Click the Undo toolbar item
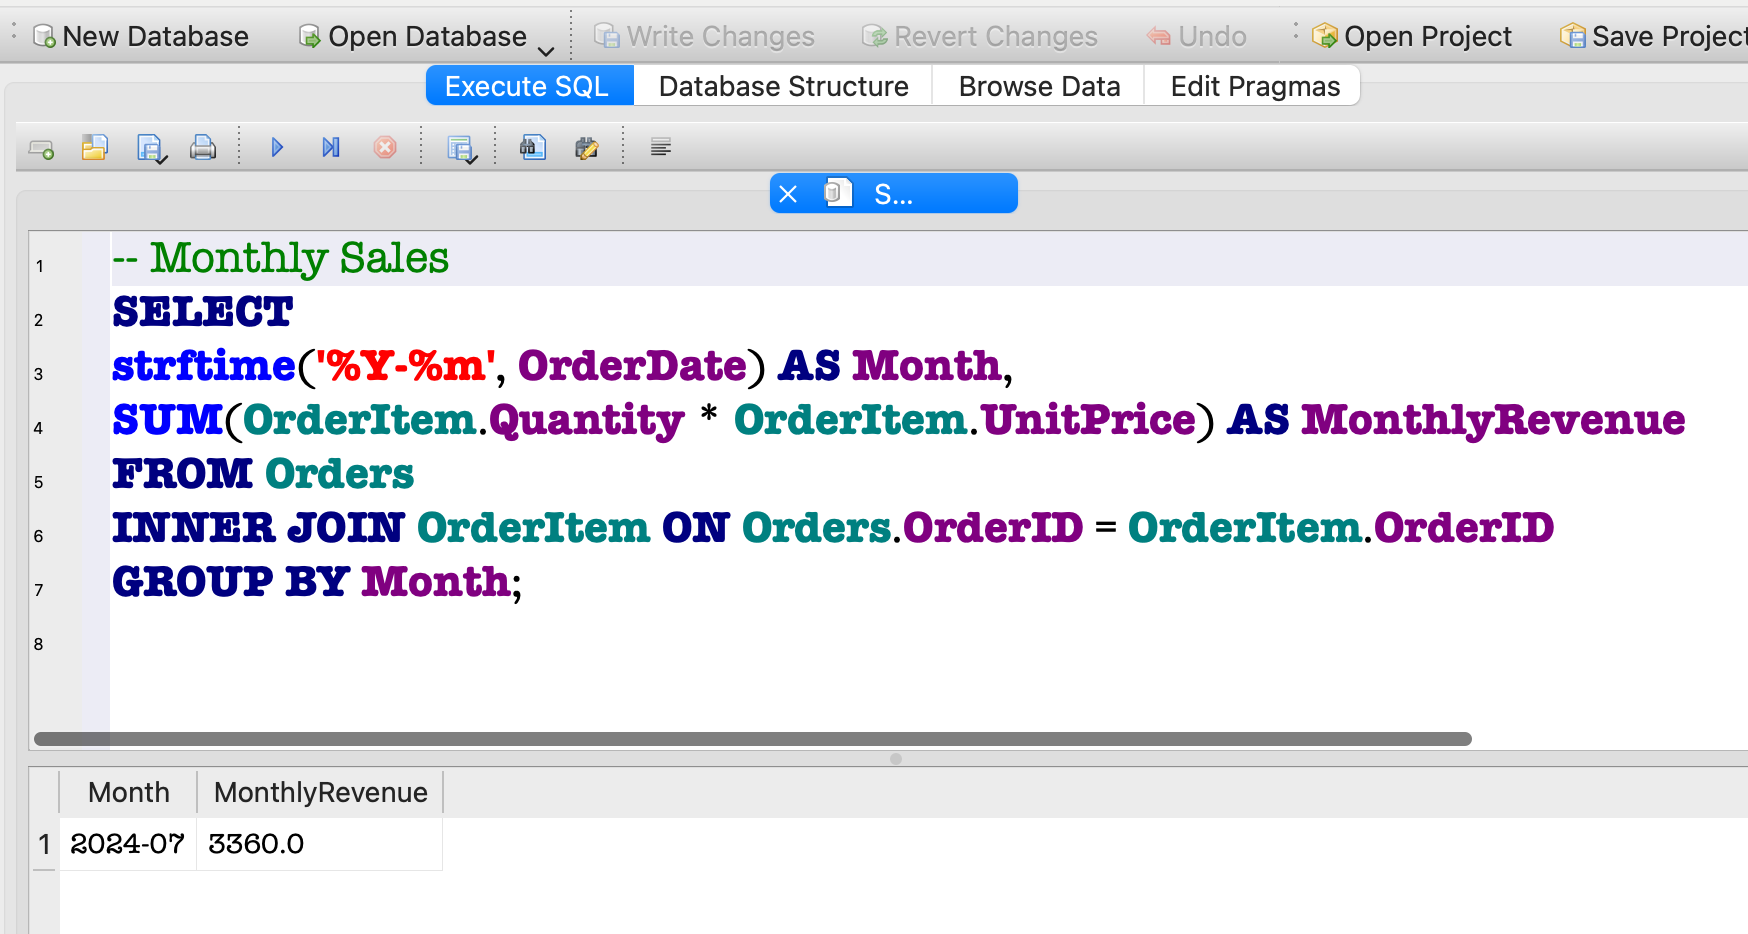Screen dimensions: 1748x934 click(x=1197, y=36)
